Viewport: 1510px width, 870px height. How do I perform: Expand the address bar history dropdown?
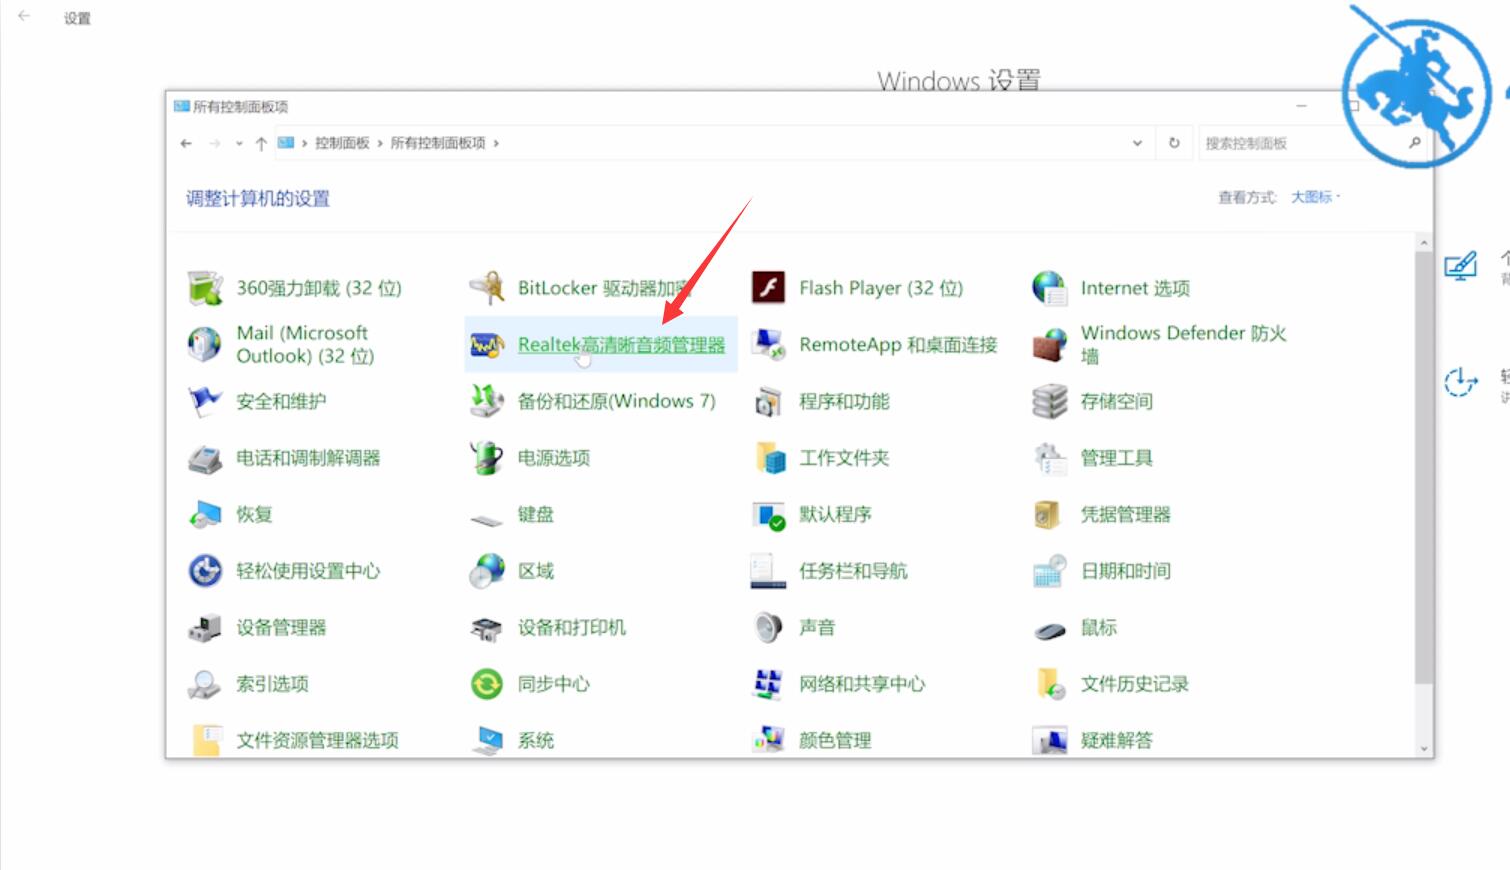coord(1137,143)
